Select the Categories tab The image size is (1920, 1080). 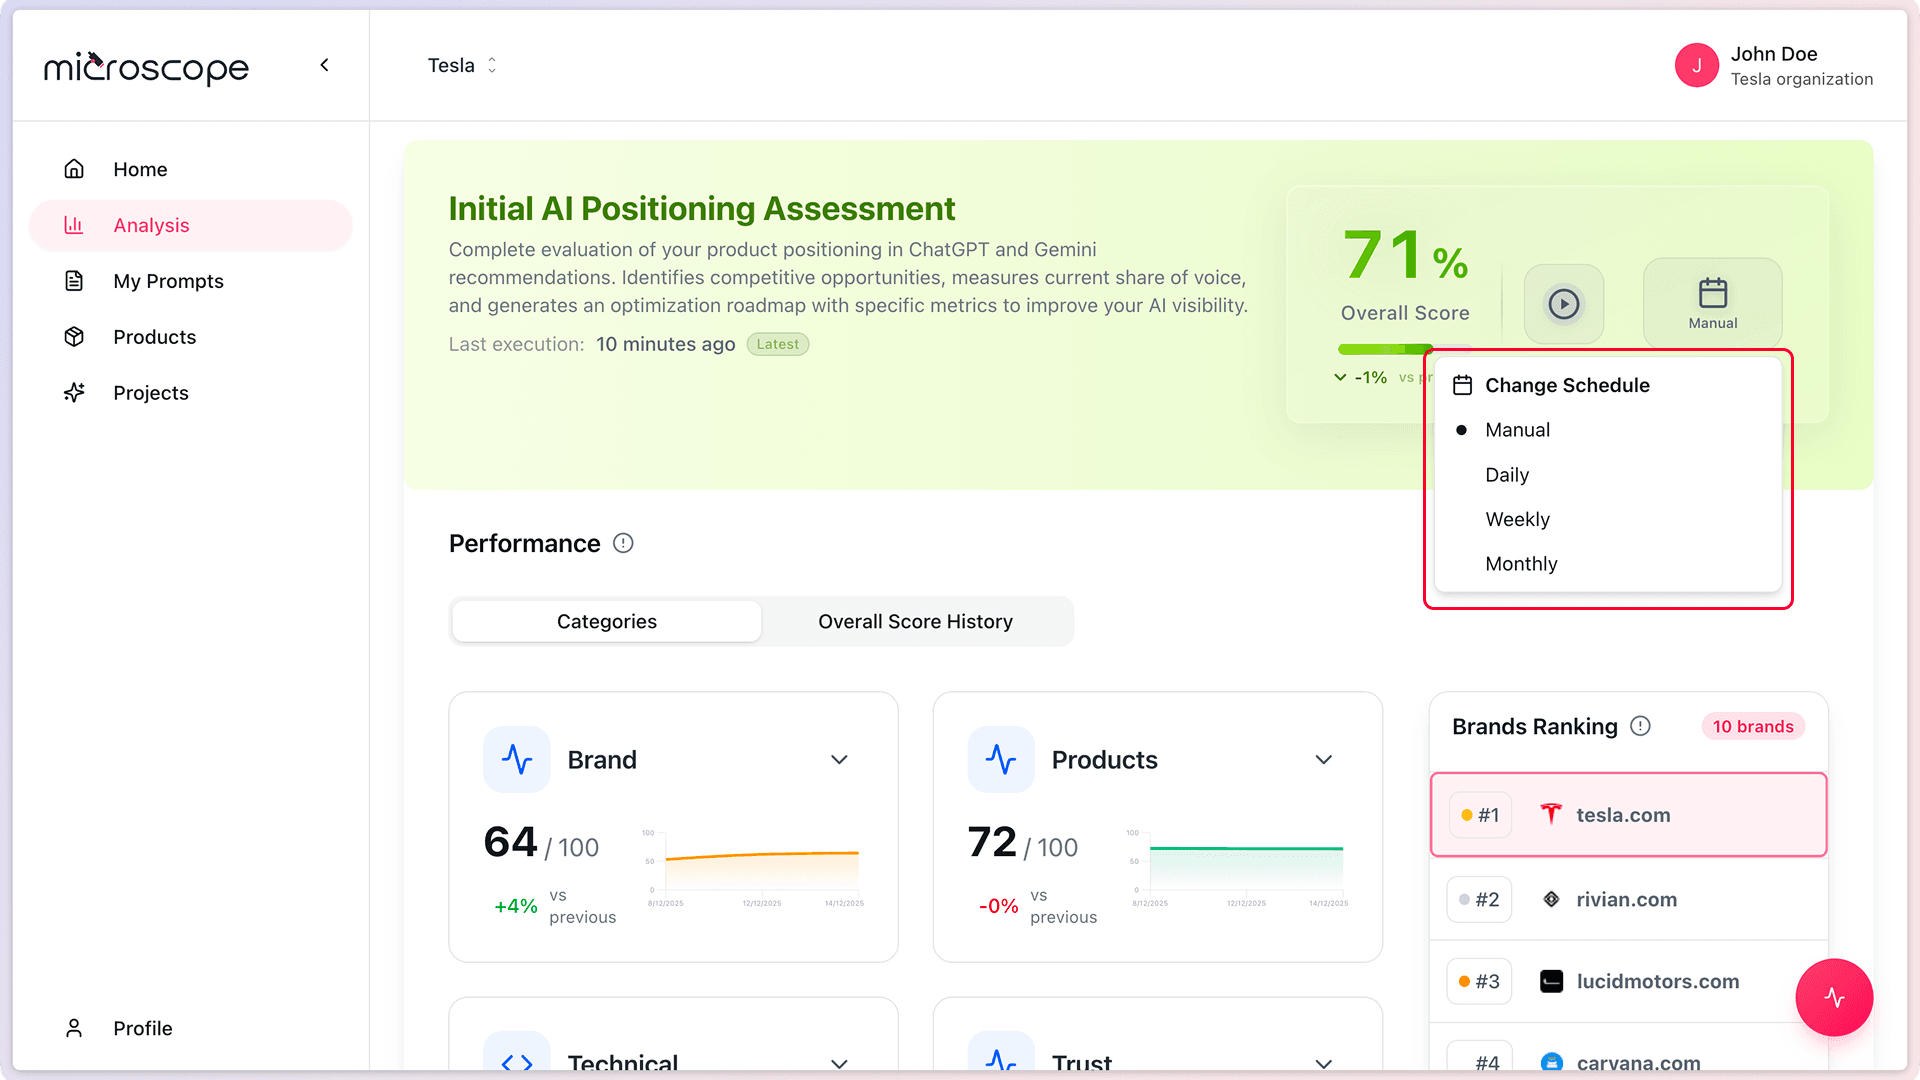coord(606,622)
